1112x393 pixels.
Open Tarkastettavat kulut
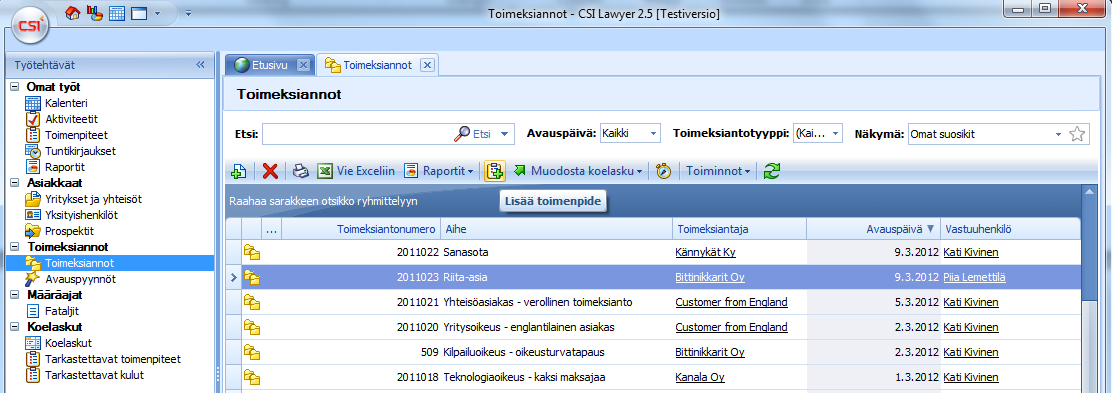click(94, 375)
